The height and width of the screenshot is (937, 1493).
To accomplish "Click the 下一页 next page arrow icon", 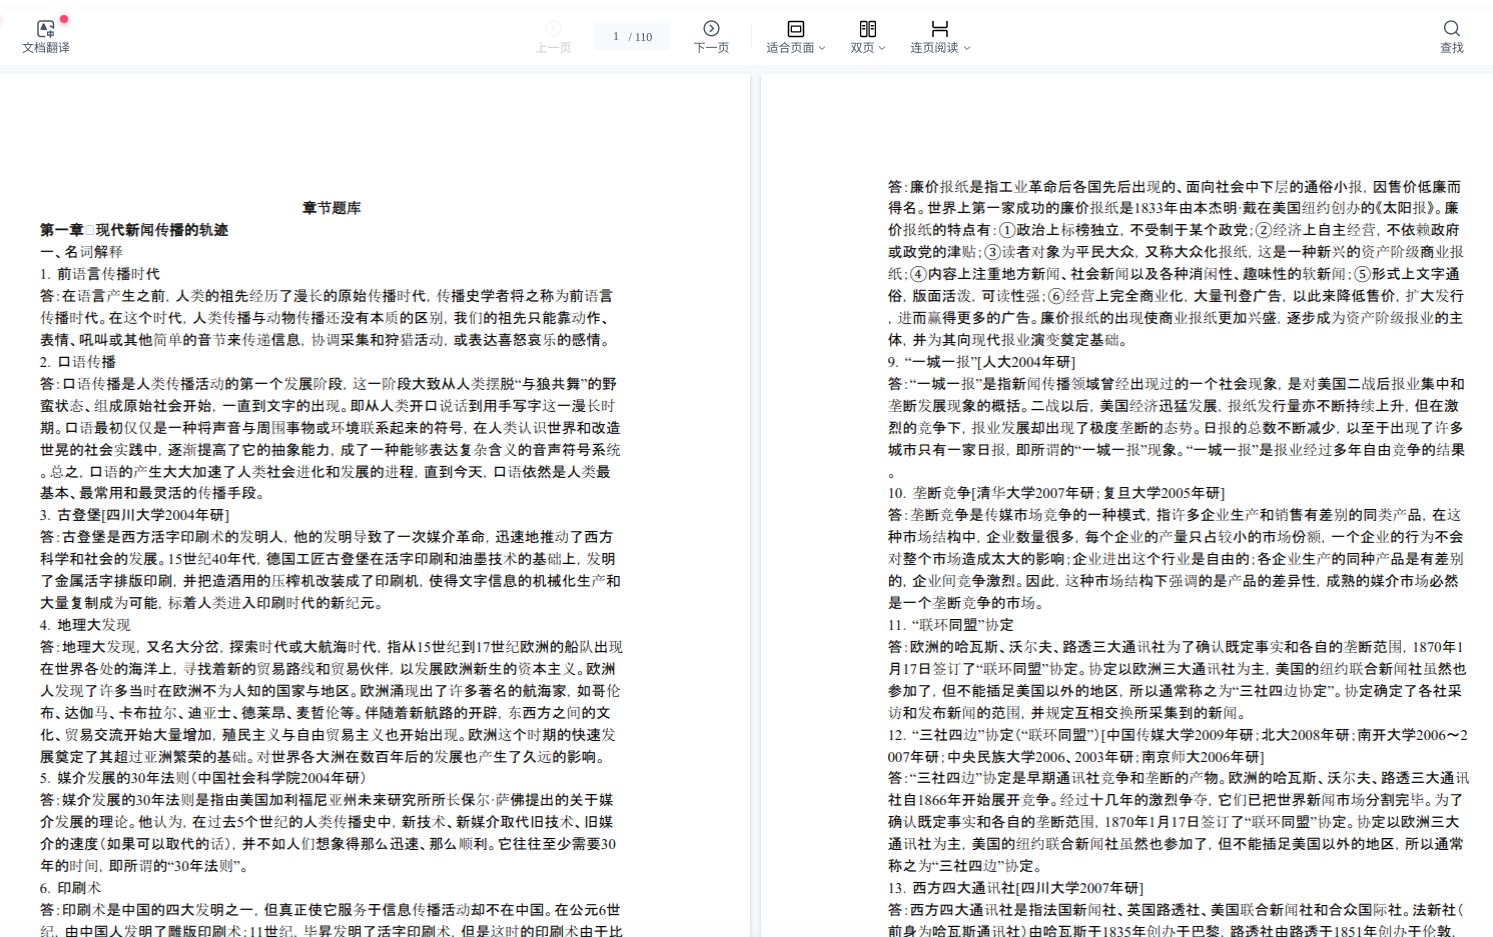I will pyautogui.click(x=711, y=28).
